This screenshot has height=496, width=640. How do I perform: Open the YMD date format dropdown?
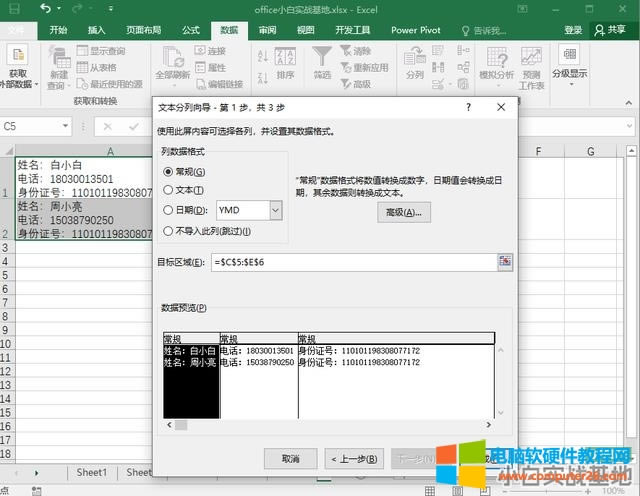pos(276,210)
